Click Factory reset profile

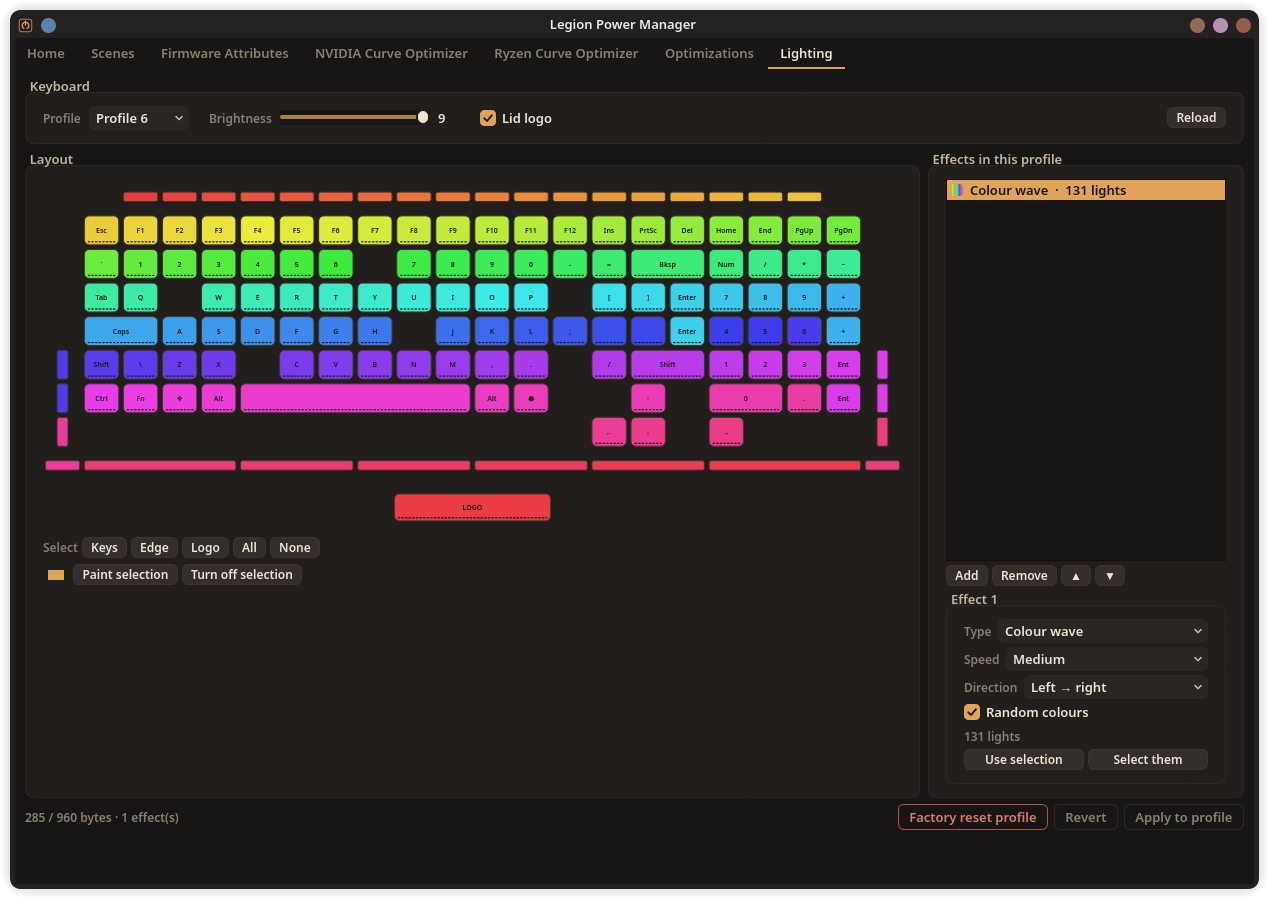coord(973,817)
